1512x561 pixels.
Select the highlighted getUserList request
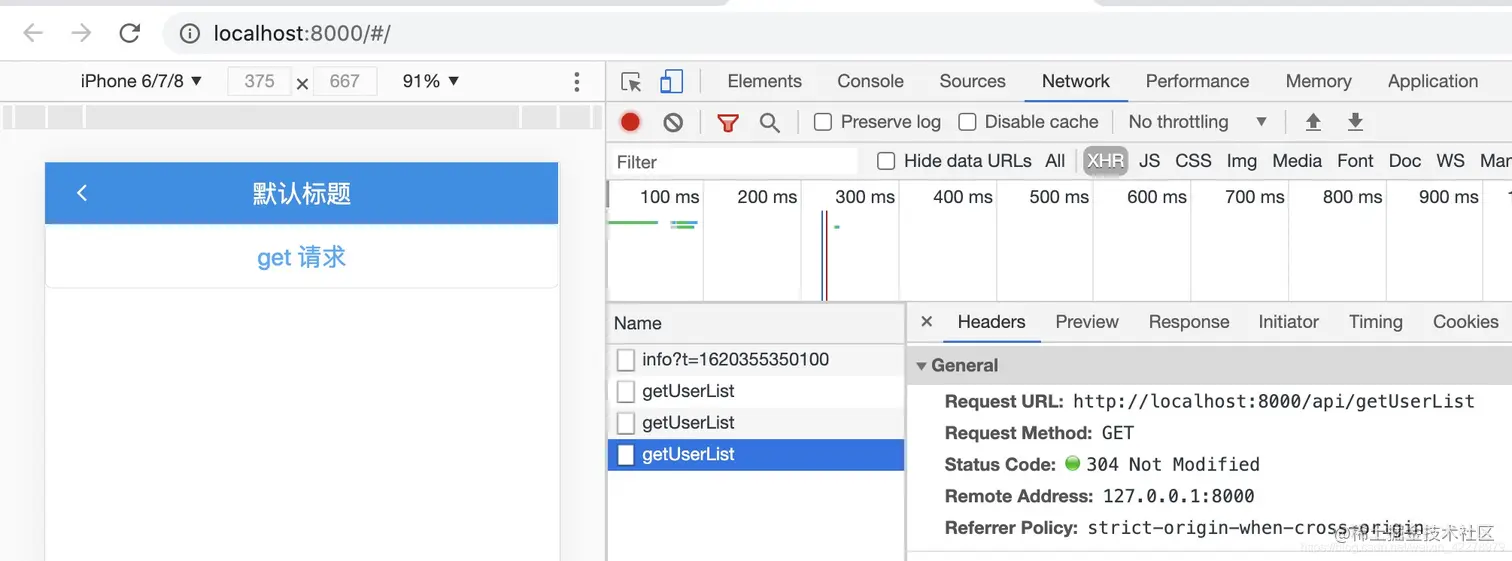point(756,454)
